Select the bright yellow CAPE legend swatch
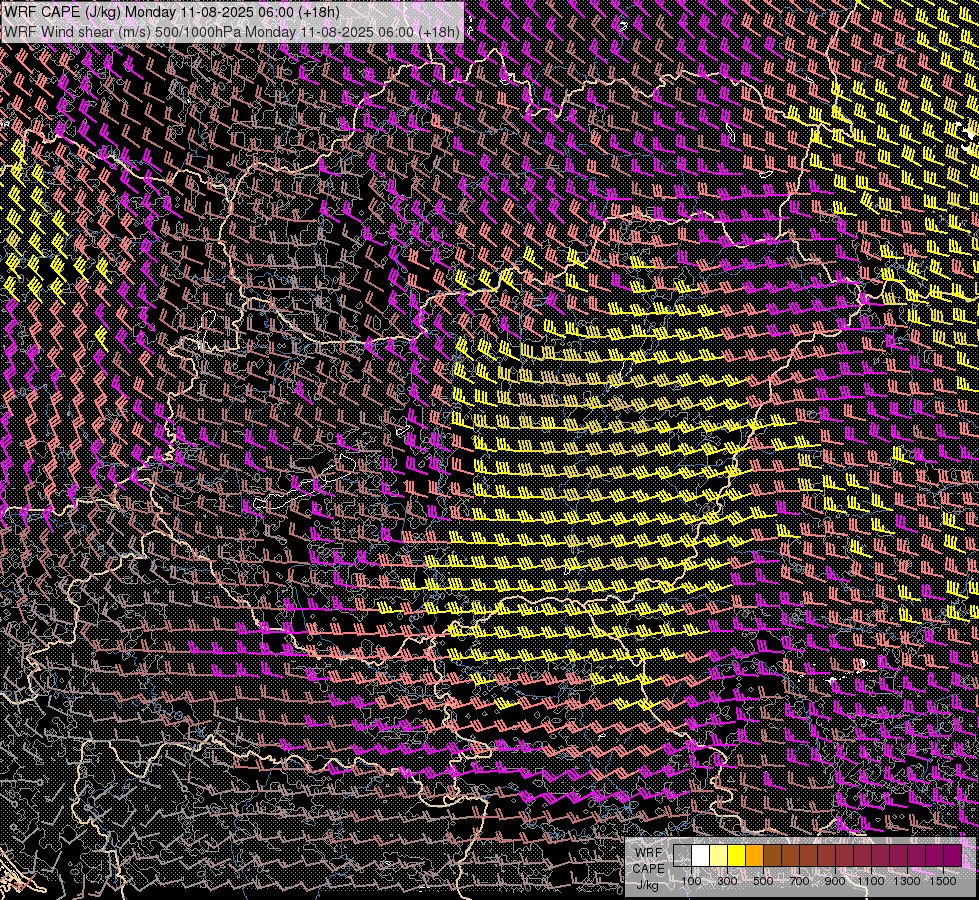This screenshot has width=979, height=900. pyautogui.click(x=737, y=856)
